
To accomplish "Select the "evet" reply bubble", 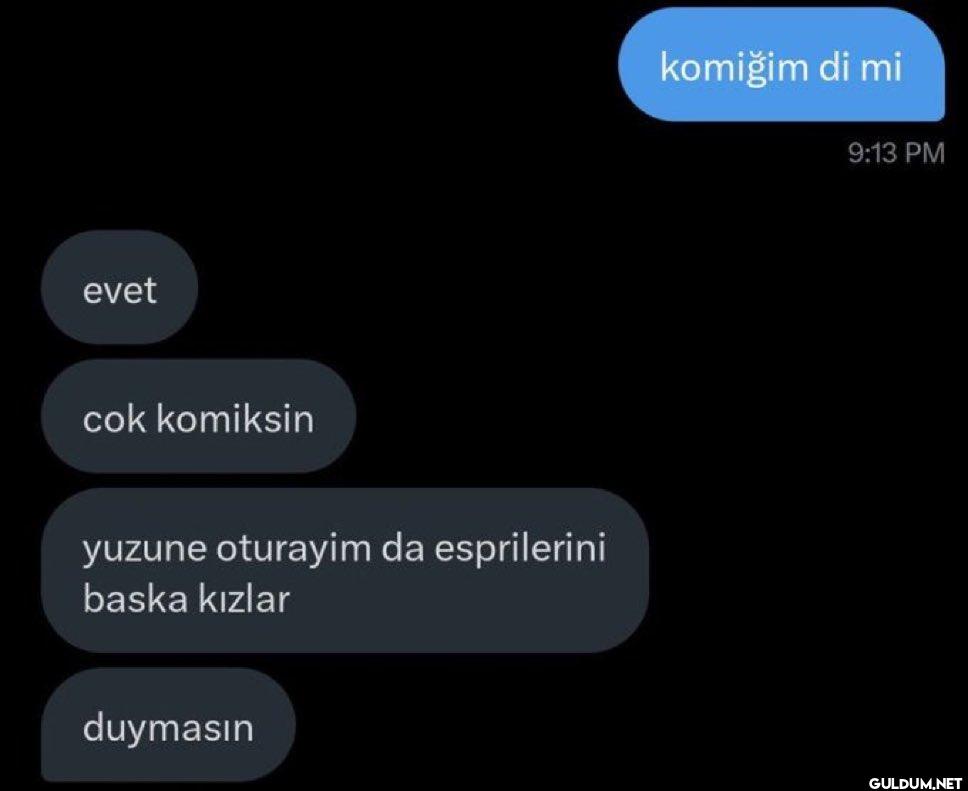I will point(119,288).
